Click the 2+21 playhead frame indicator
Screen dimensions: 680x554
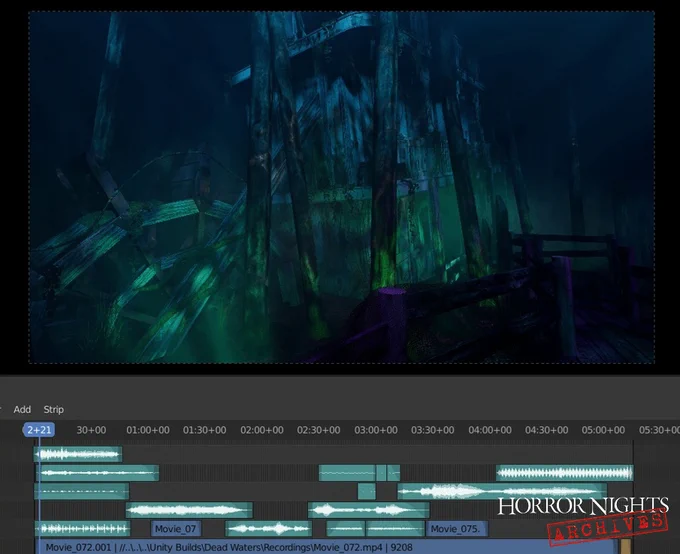click(x=39, y=430)
